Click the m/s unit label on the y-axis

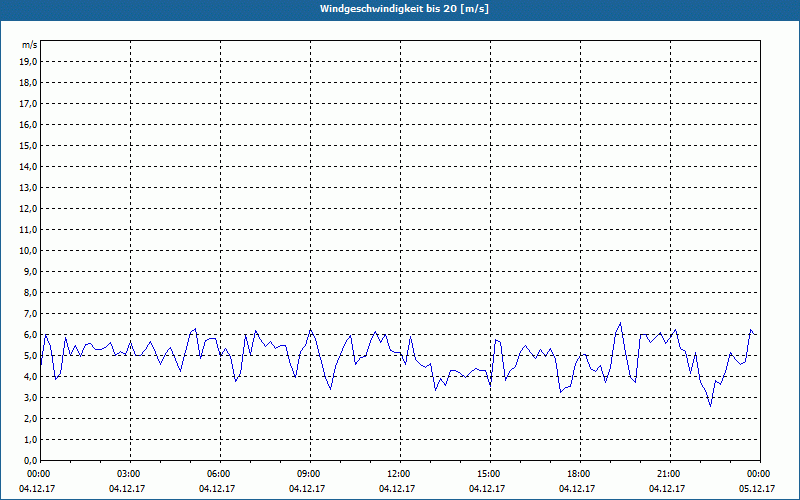(30, 45)
